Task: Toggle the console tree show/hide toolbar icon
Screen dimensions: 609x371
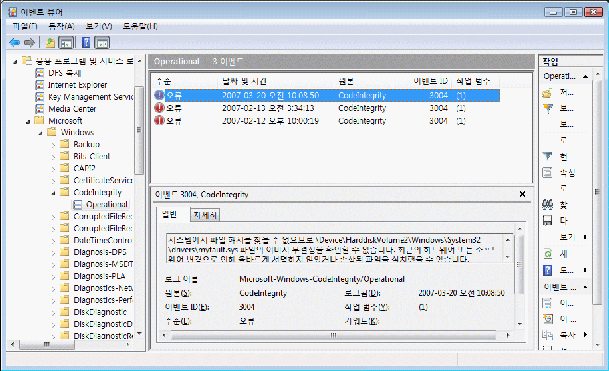Action: [66, 42]
